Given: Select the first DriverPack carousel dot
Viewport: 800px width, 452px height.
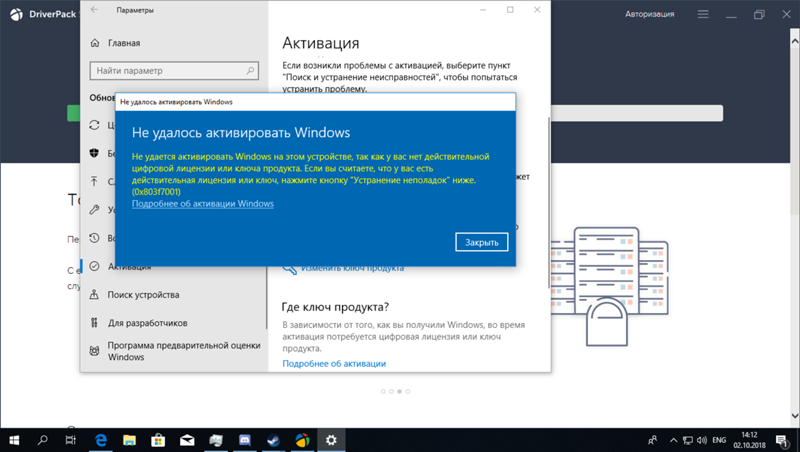Looking at the screenshot, I should coord(383,391).
